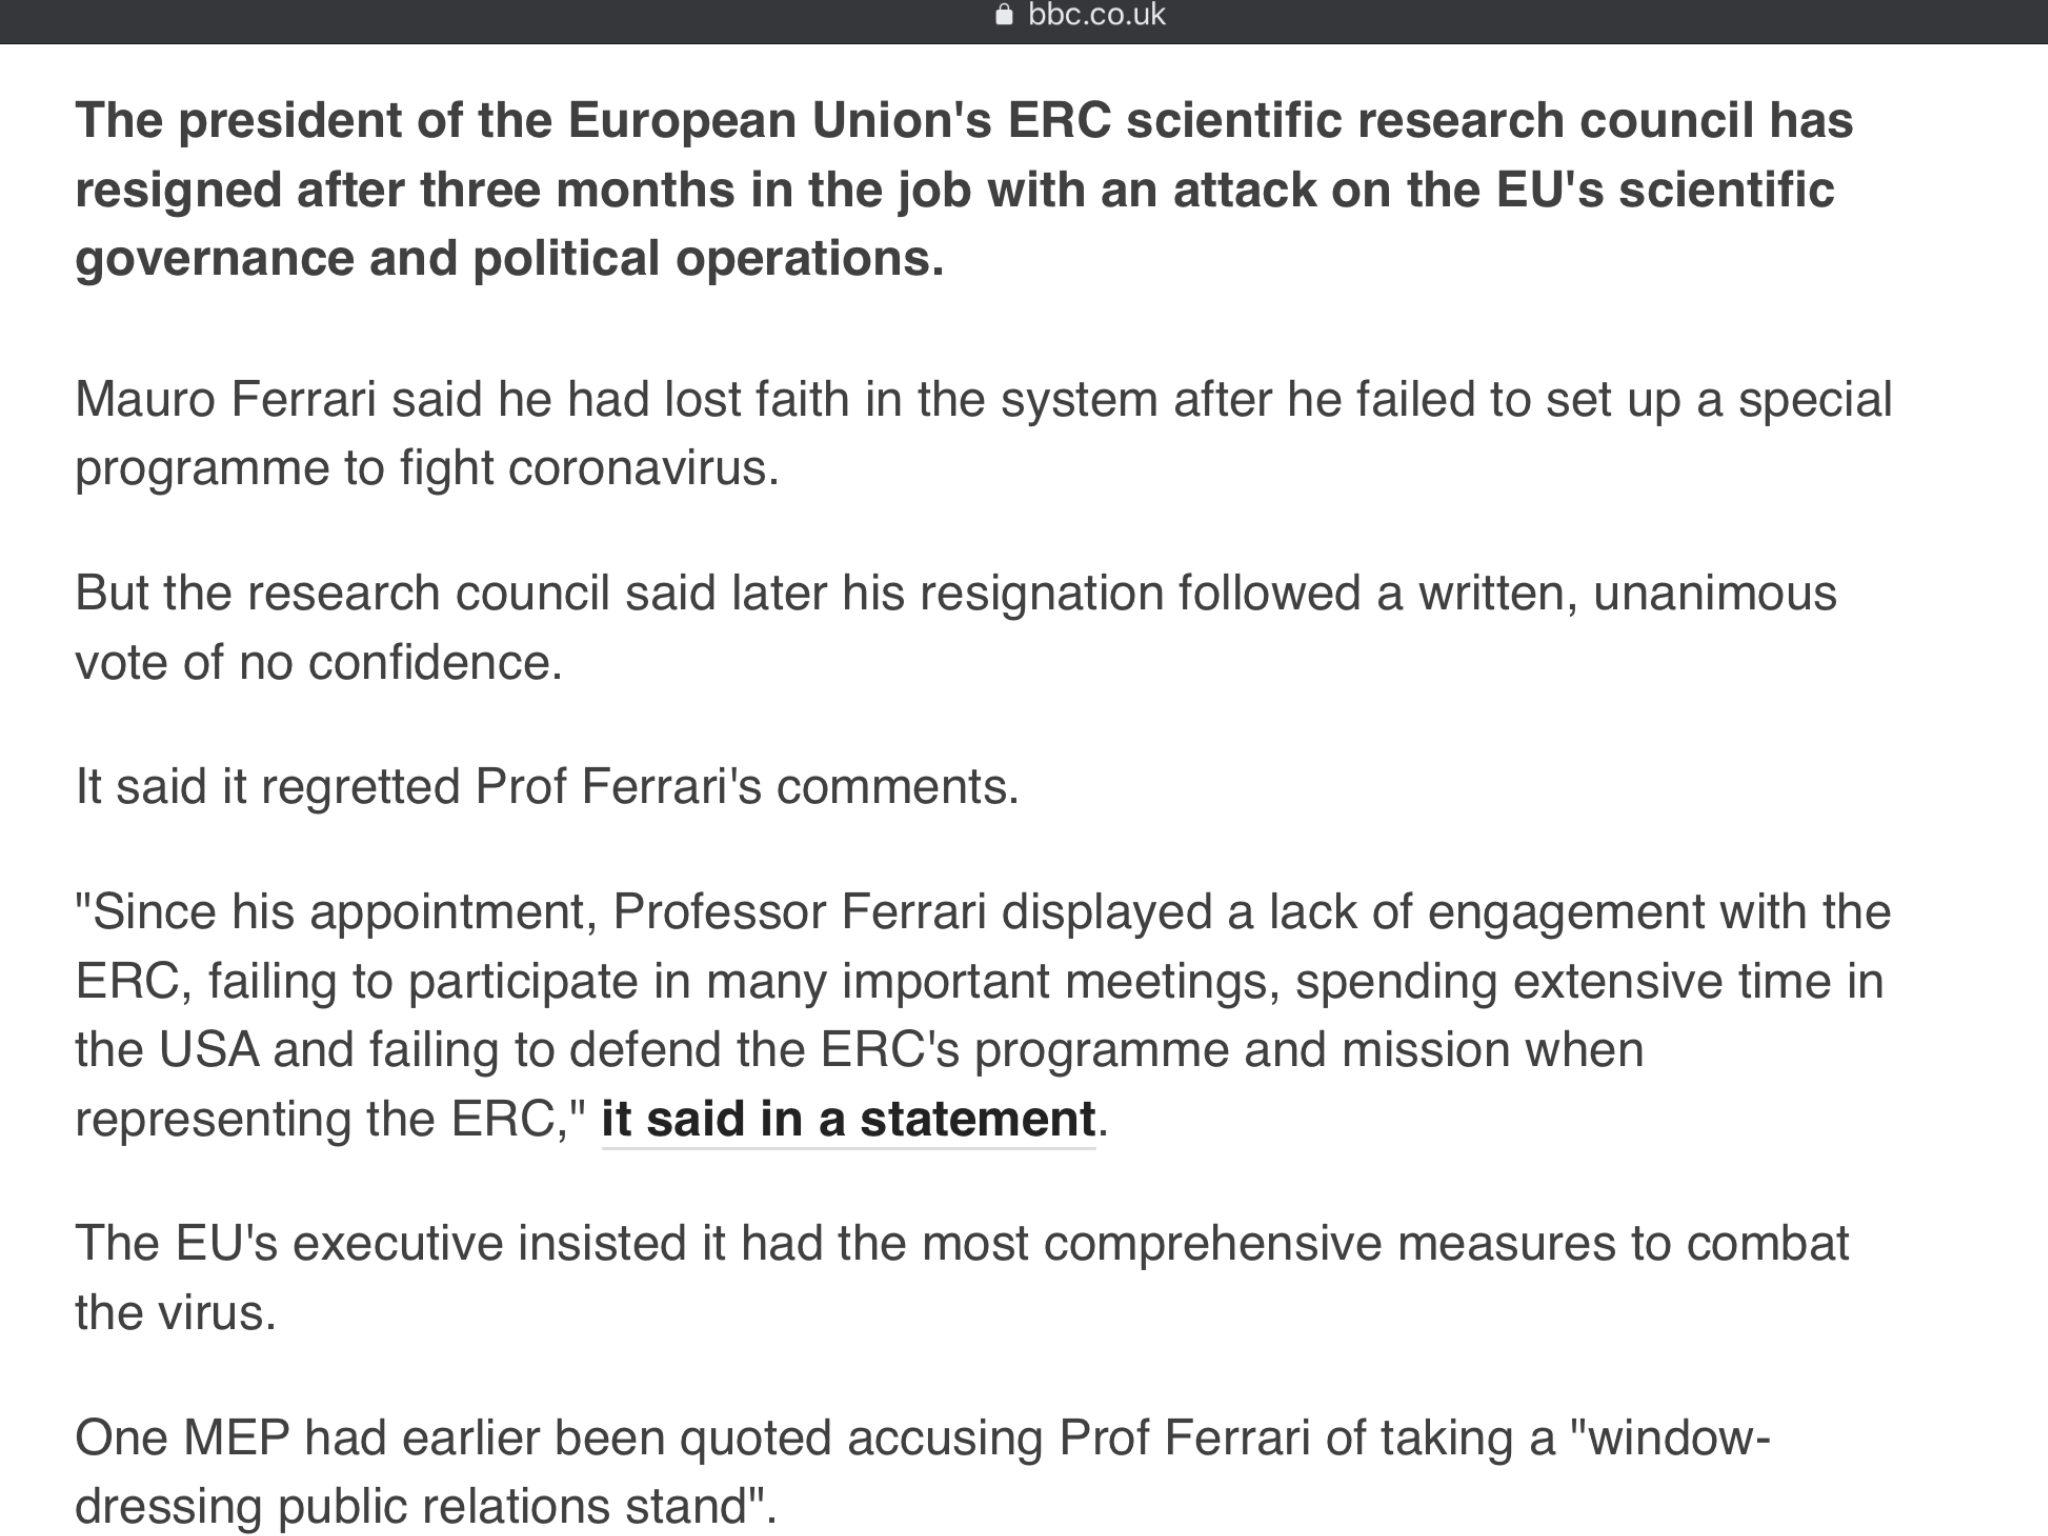Click the paragraph beginning "But the research council"
This screenshot has height=1536, width=2048.
pos(956,627)
